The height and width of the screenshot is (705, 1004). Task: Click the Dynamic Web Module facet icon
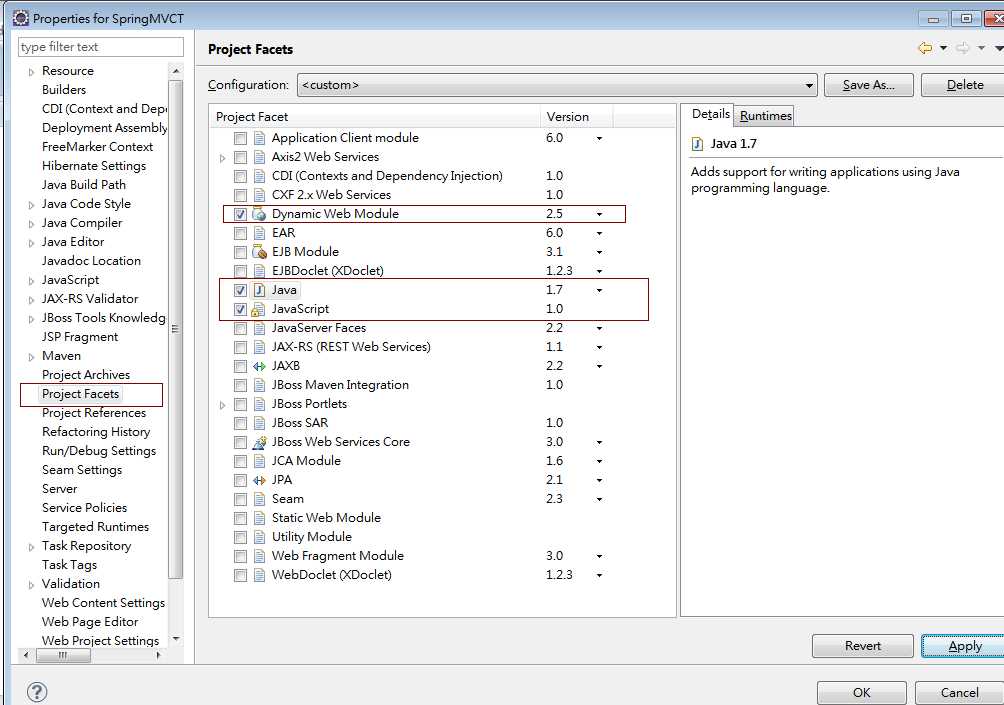(259, 214)
